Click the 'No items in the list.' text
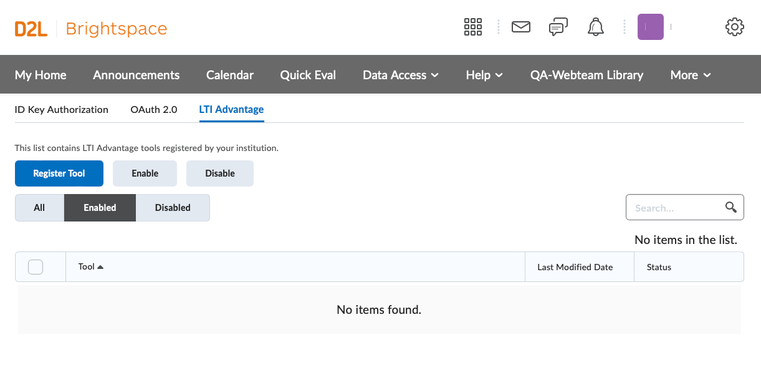The width and height of the screenshot is (761, 370). click(686, 240)
